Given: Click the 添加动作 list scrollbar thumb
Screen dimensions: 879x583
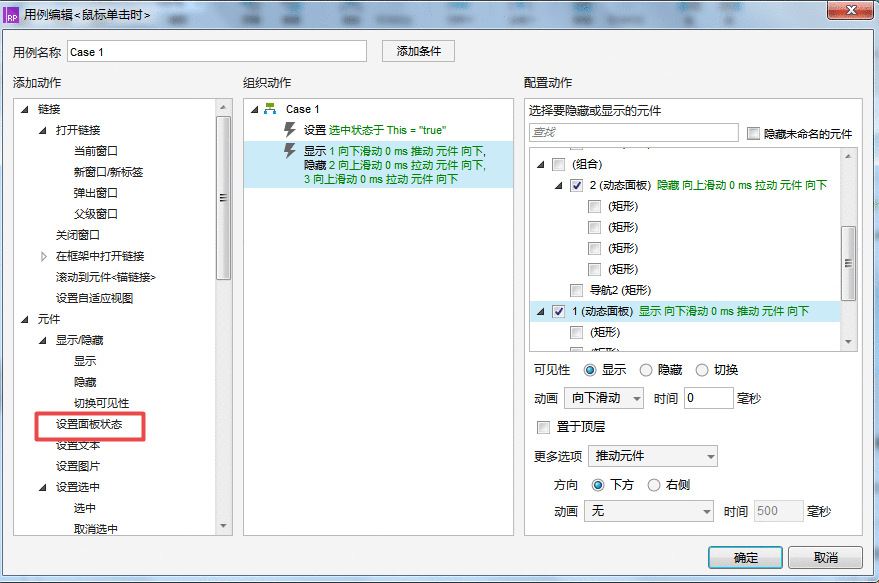Looking at the screenshot, I should pyautogui.click(x=223, y=198).
